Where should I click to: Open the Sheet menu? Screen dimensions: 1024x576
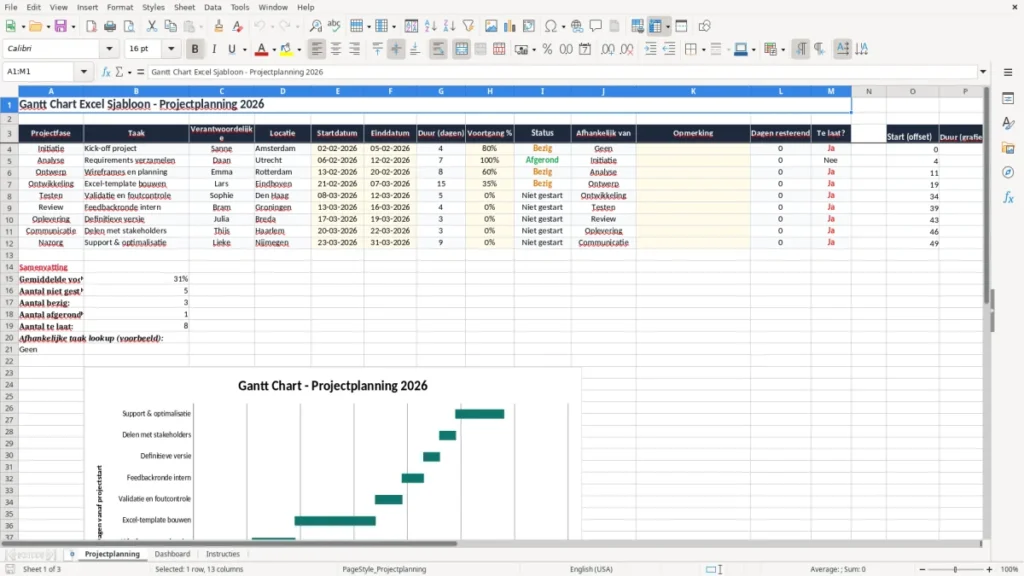click(184, 7)
